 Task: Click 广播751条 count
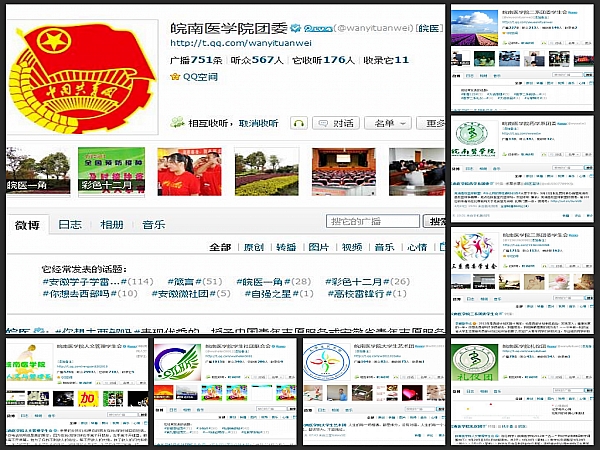coord(196,60)
